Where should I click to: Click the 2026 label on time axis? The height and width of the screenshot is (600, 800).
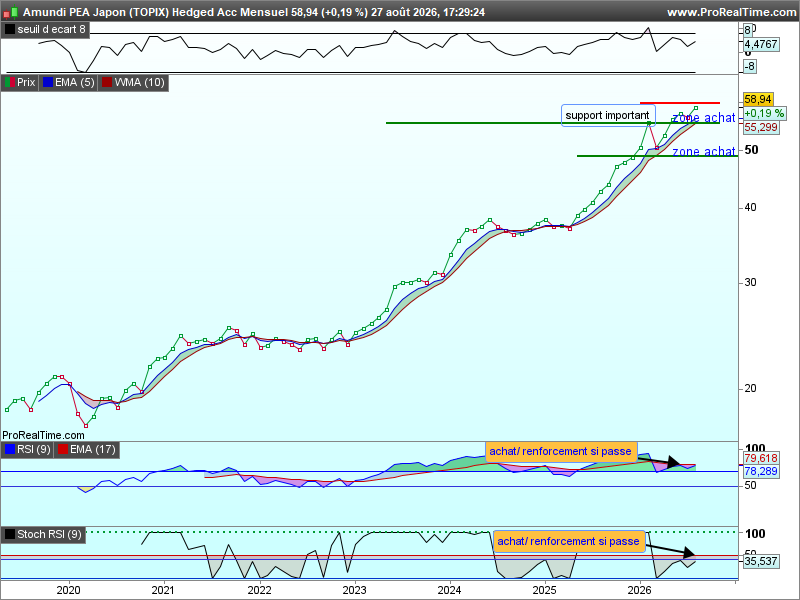(639, 590)
